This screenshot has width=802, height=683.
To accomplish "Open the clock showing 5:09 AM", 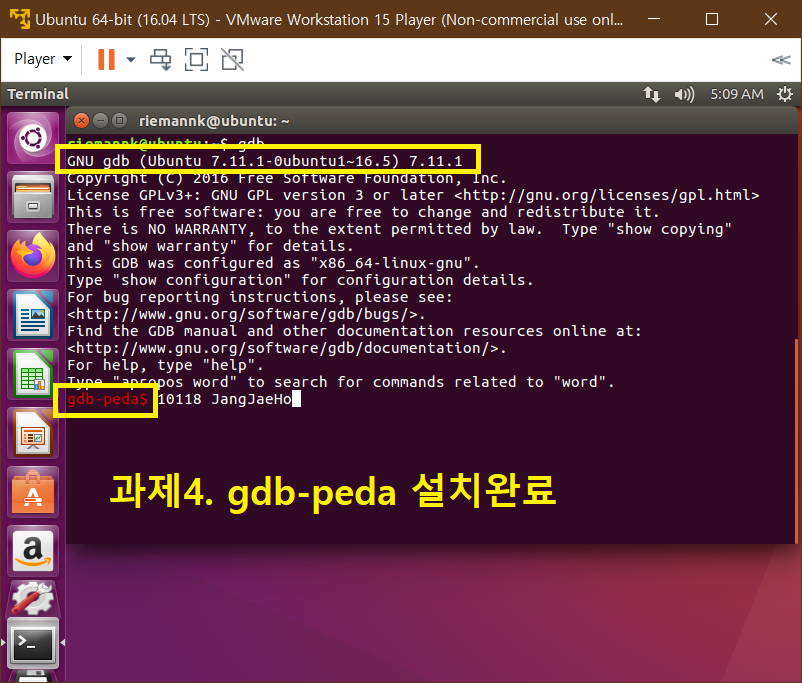I will (737, 94).
